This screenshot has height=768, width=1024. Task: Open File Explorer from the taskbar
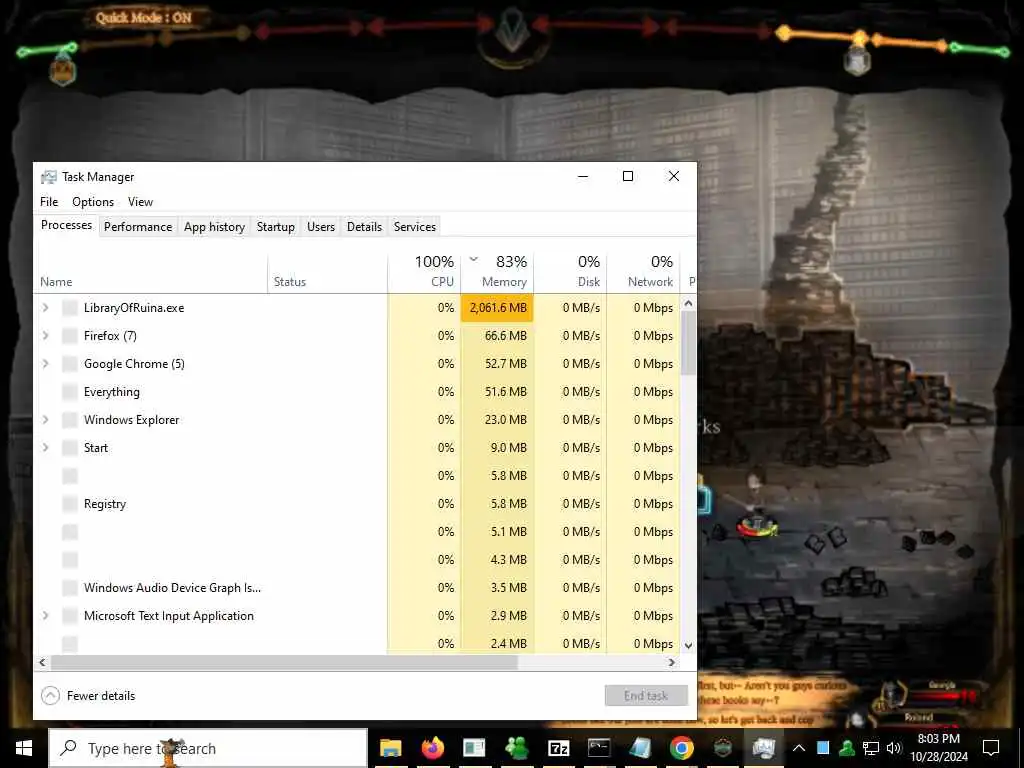coord(391,748)
